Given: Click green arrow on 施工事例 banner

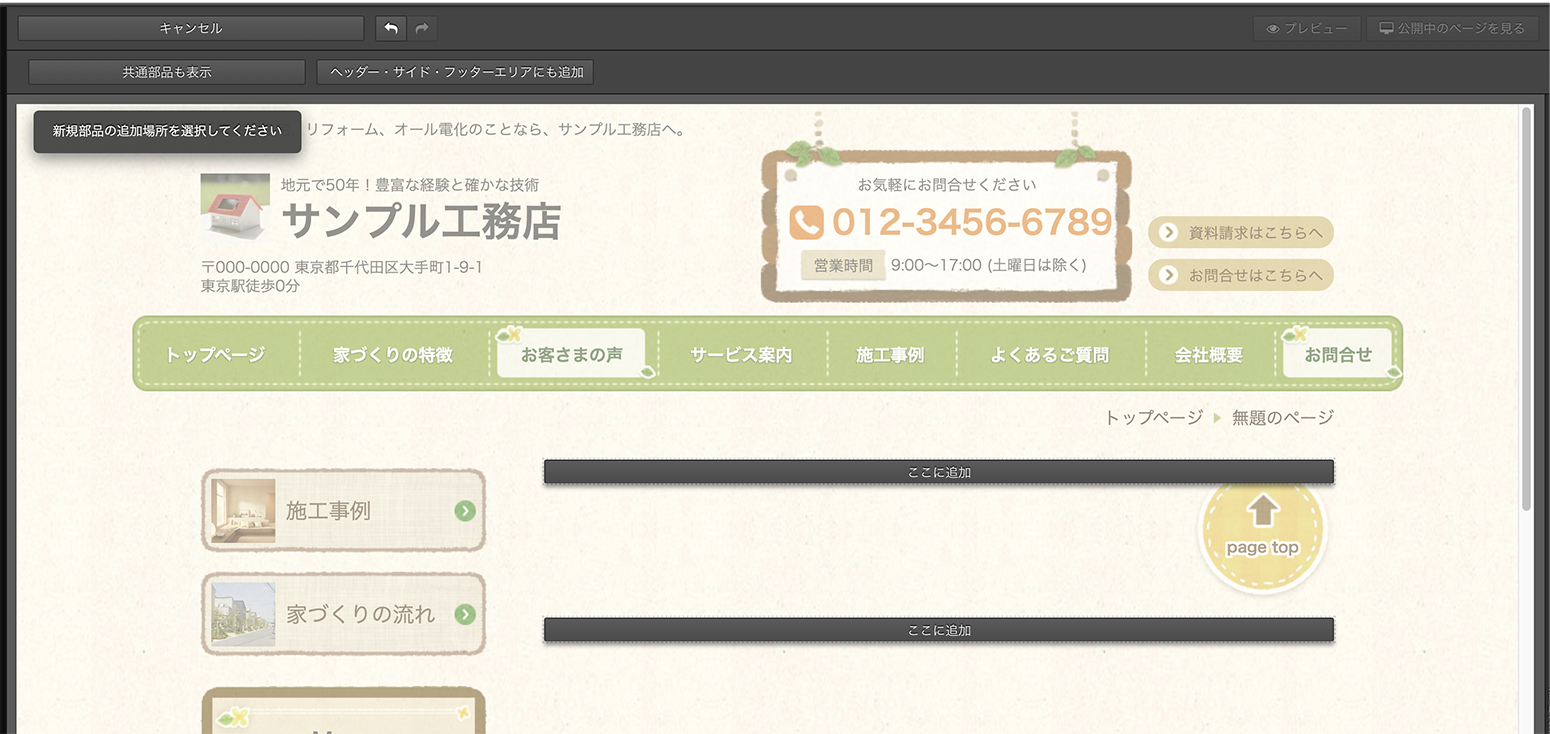Looking at the screenshot, I should click(464, 511).
